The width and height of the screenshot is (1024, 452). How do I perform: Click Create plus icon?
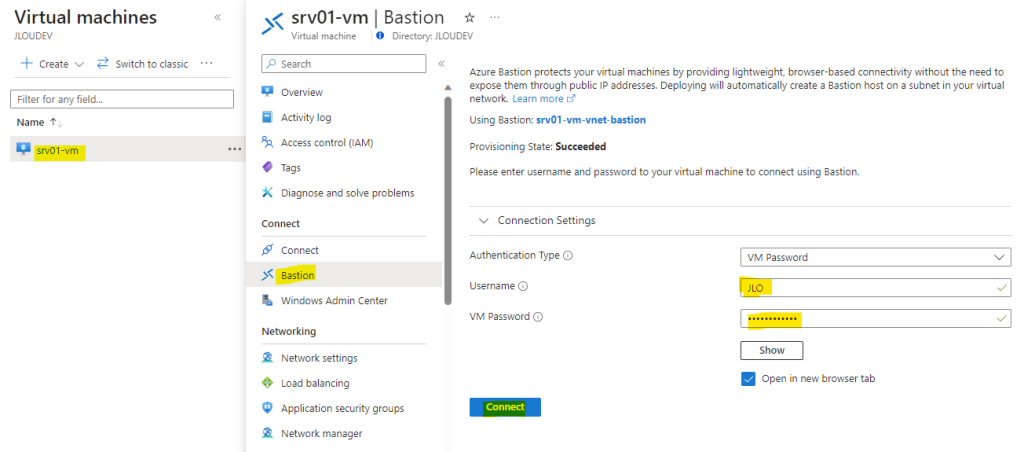27,63
